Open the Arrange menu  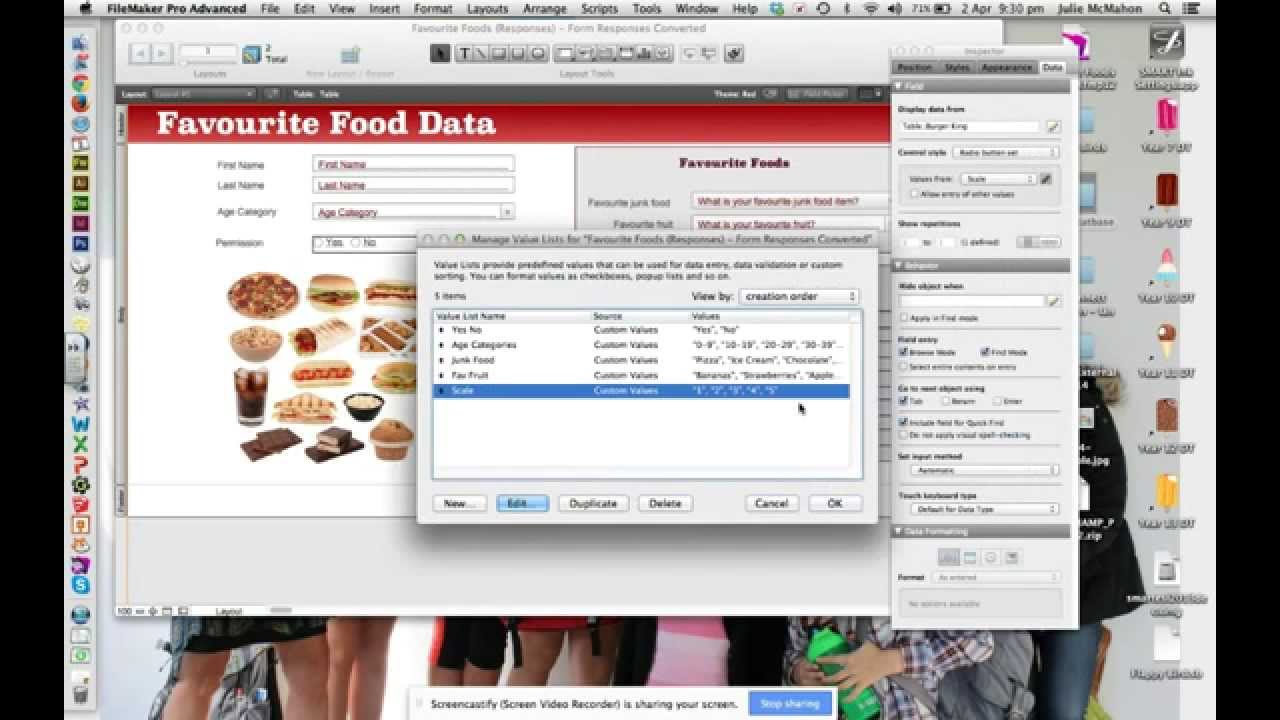(x=544, y=8)
